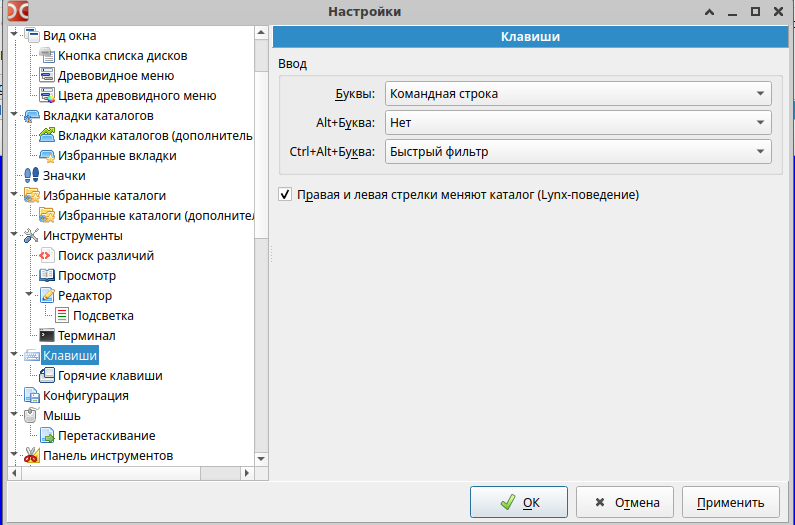Confirm settings with OK button
Image resolution: width=795 pixels, height=525 pixels.
519,502
